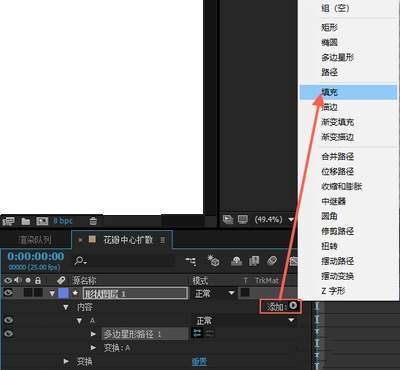The height and width of the screenshot is (370, 400).
Task: Click always preview this view icon
Action: click(x=228, y=219)
